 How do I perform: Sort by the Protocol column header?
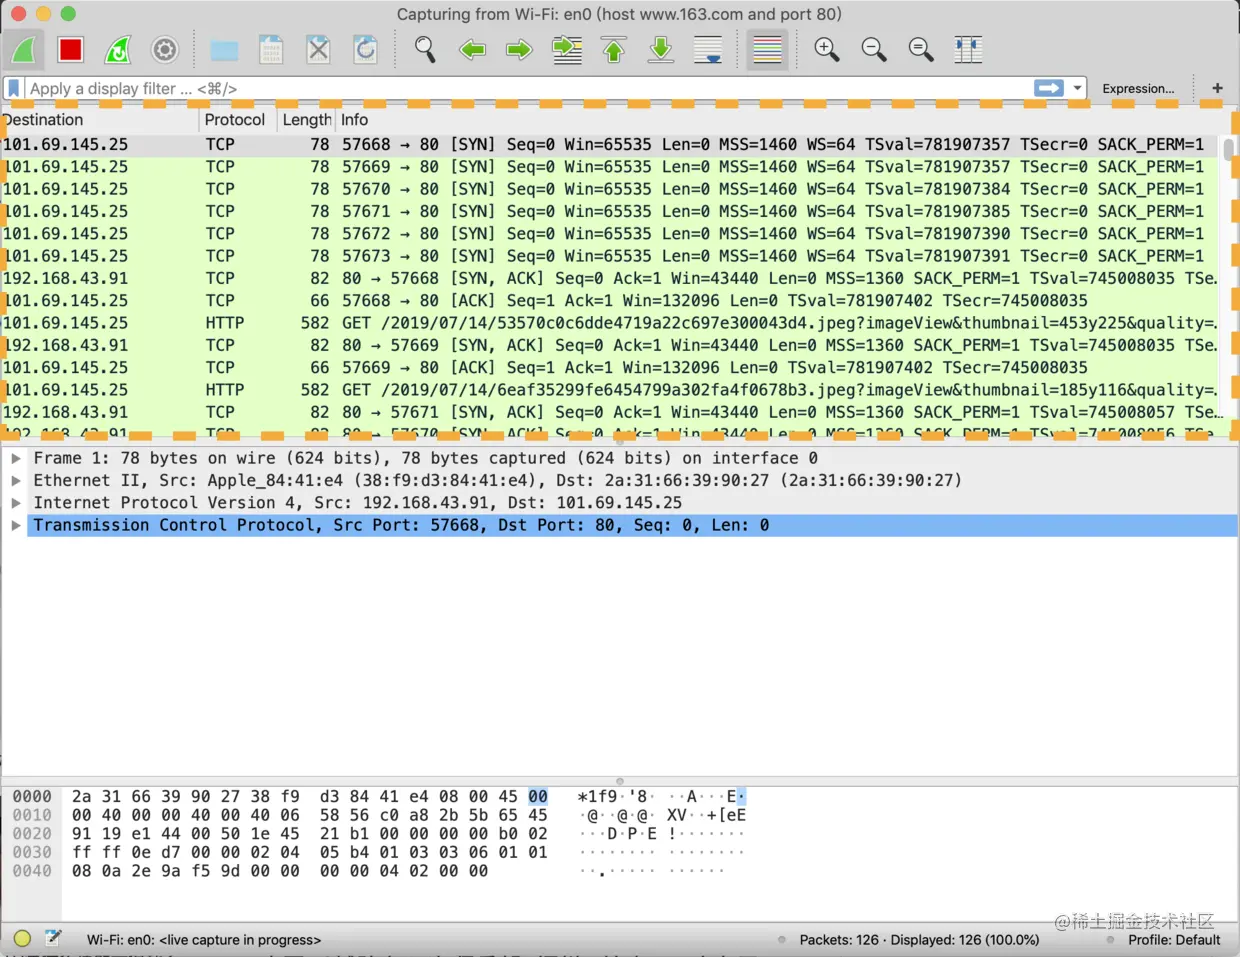[x=238, y=120]
